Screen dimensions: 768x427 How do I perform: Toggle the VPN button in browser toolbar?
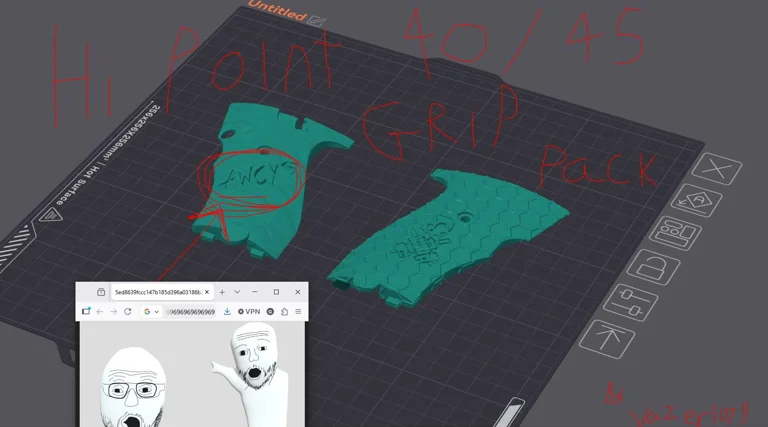(249, 311)
